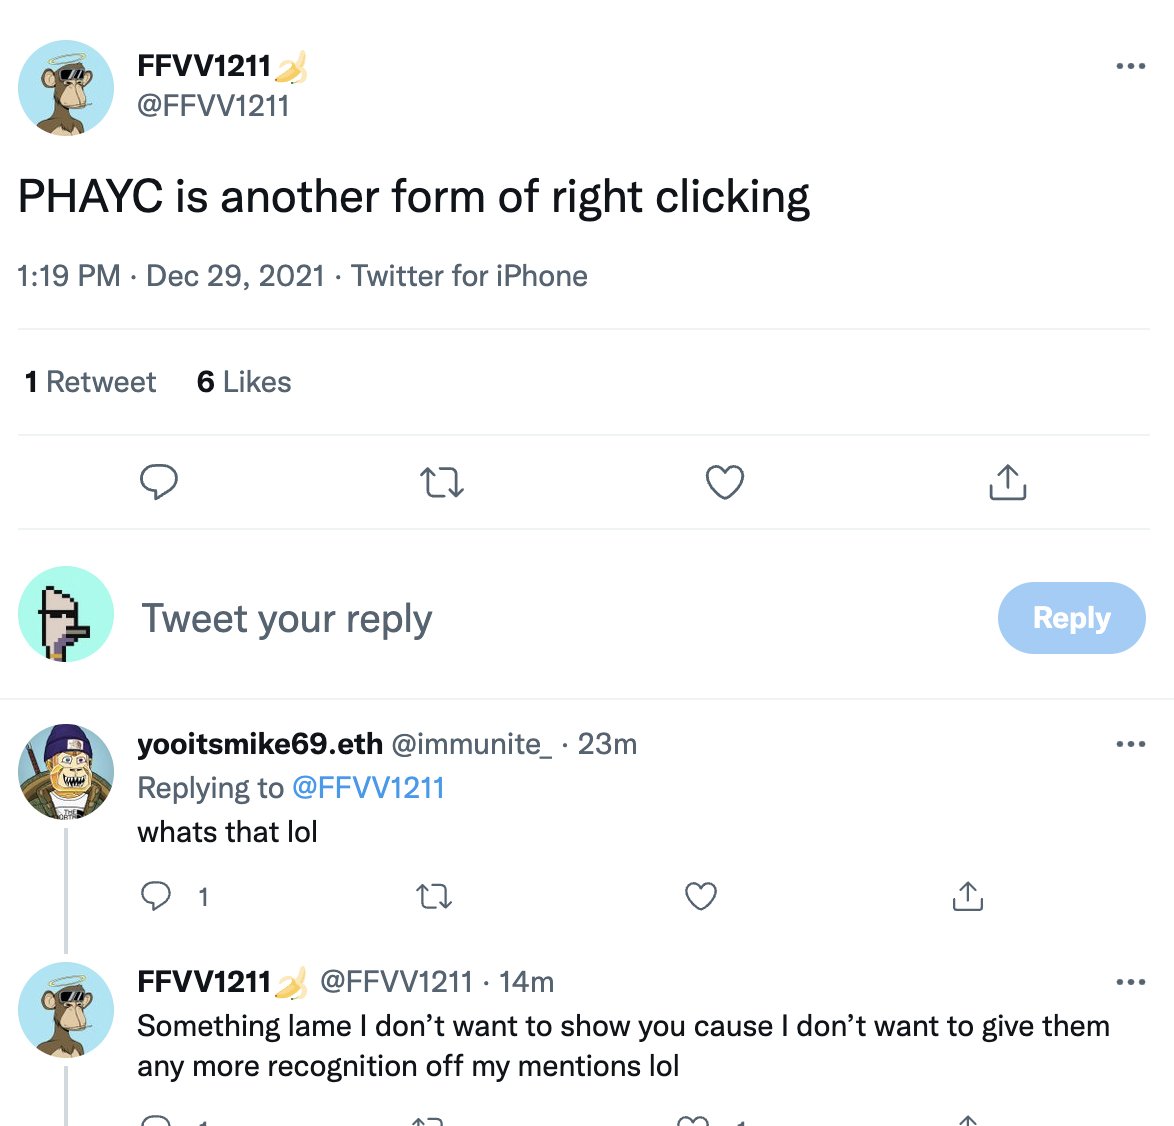Click the 'Tweet your reply' text field

(287, 618)
